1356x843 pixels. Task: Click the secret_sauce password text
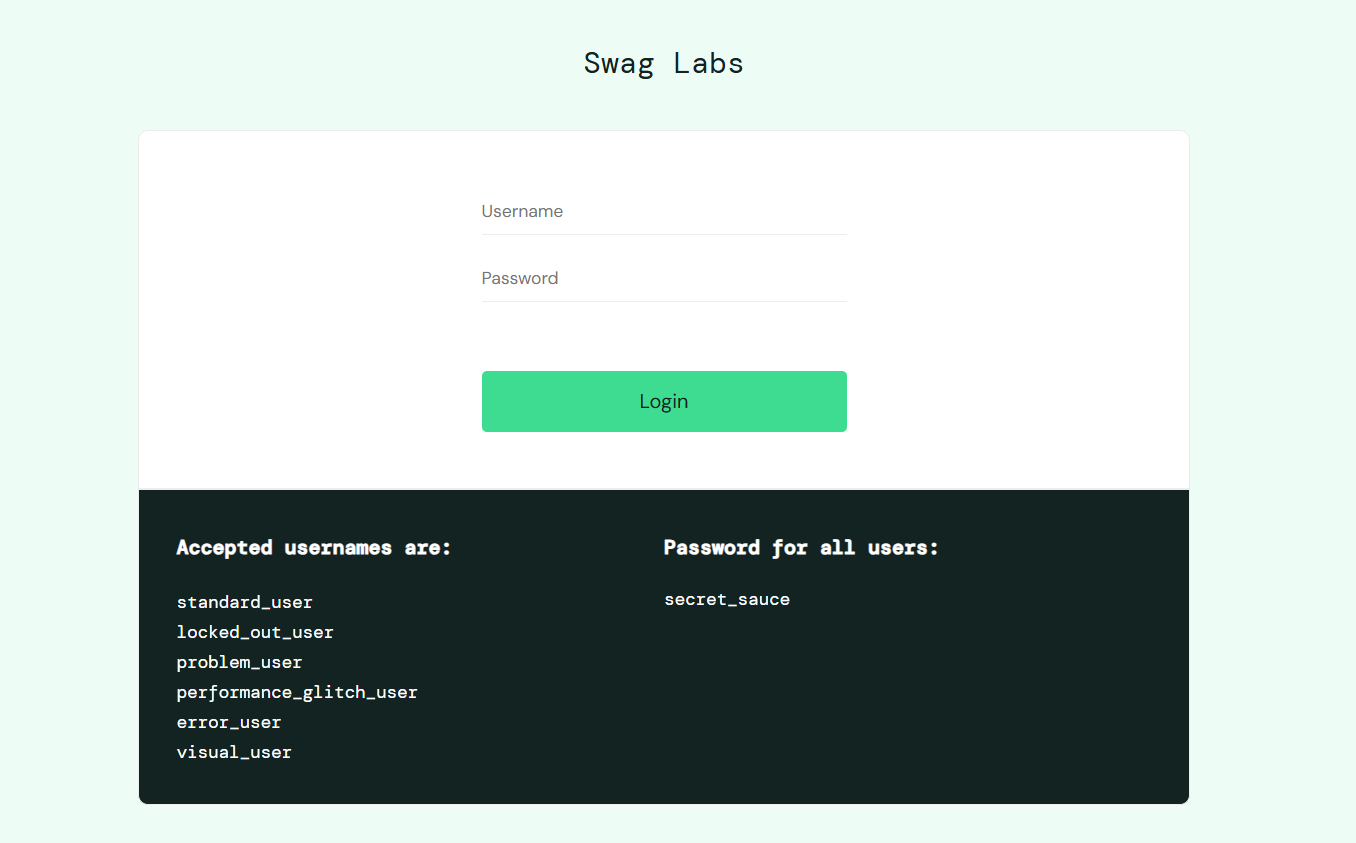[x=727, y=600]
